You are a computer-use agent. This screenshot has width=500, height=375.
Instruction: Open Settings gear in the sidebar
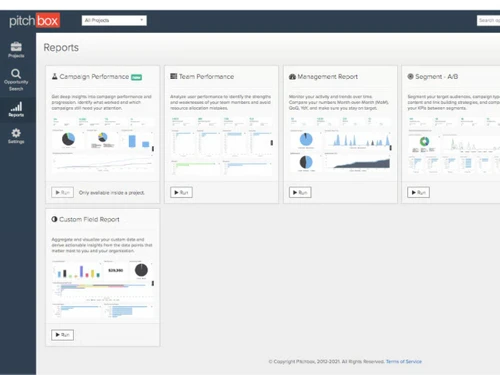[16, 136]
